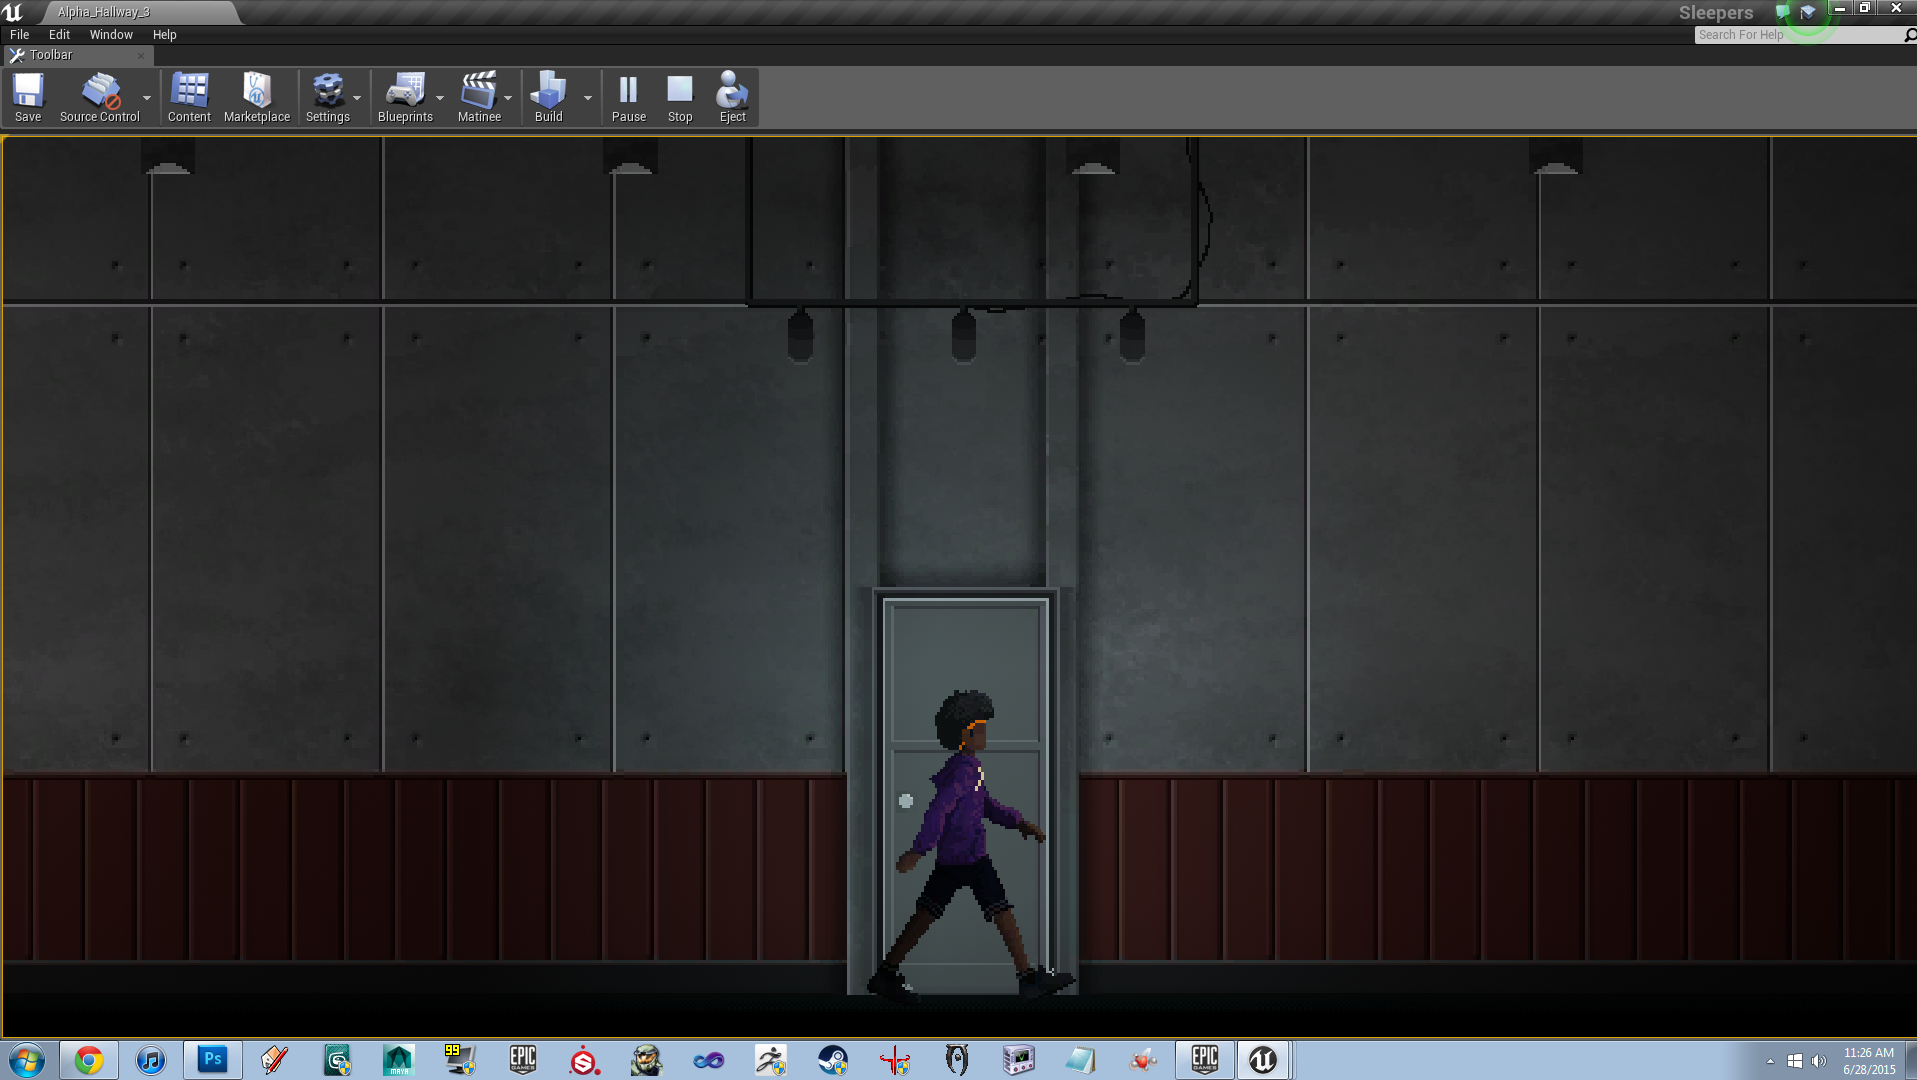Viewport: 1917px width, 1080px height.
Task: Expand the Source Control dropdown arrow
Action: (147, 98)
